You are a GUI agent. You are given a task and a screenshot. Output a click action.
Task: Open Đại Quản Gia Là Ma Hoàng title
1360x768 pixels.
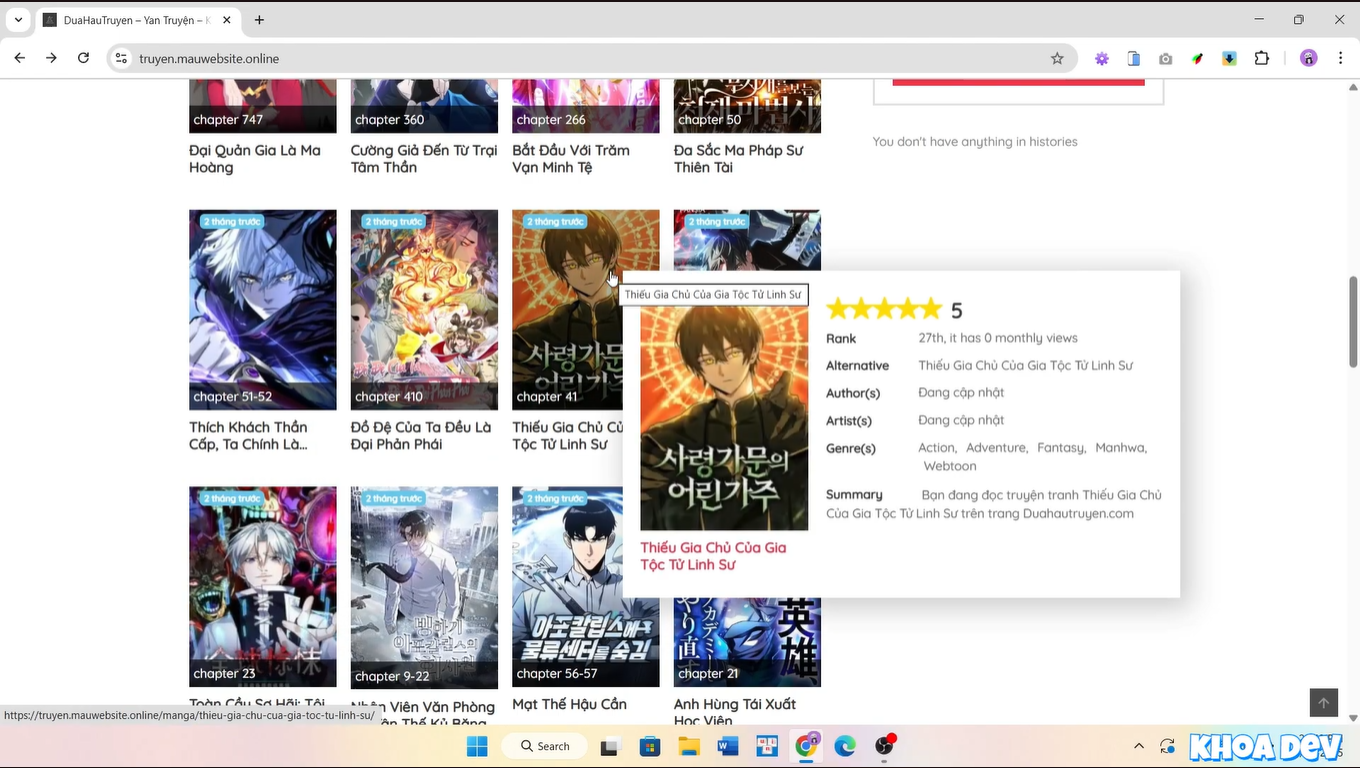[255, 159]
